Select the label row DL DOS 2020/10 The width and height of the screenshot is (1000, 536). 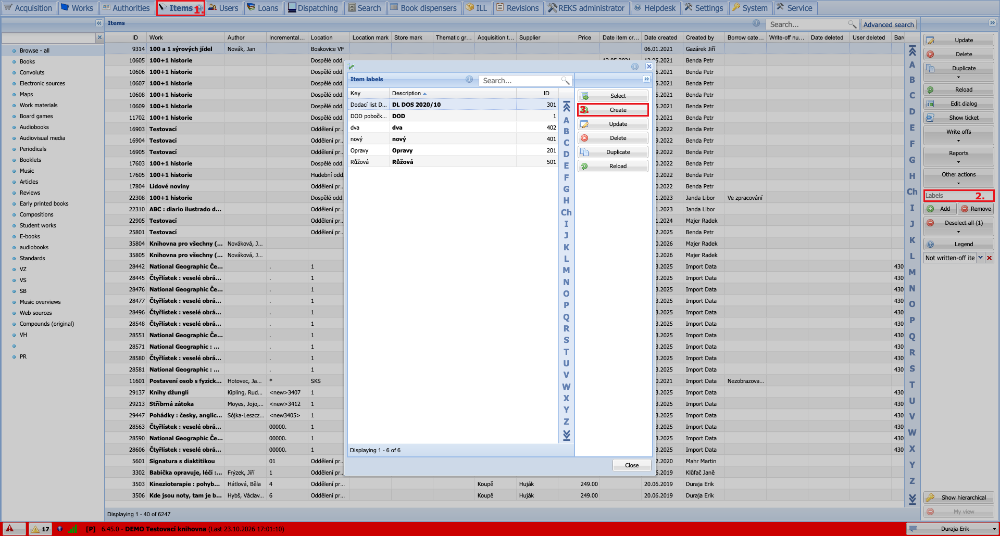[452, 105]
